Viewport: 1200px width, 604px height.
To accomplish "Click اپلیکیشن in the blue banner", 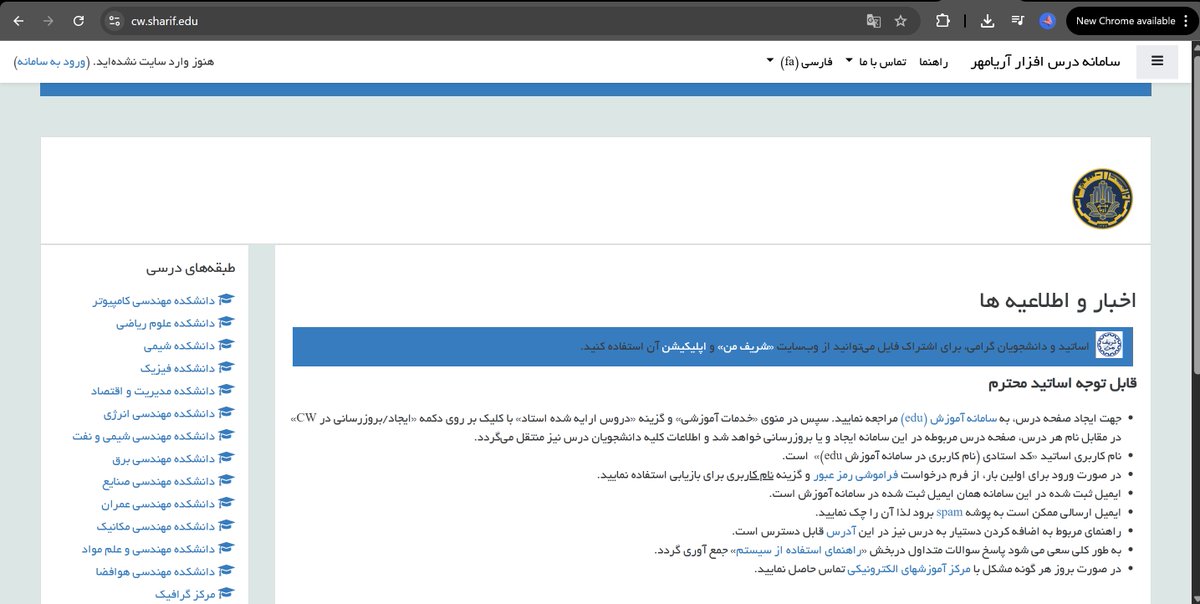I will click(x=685, y=346).
